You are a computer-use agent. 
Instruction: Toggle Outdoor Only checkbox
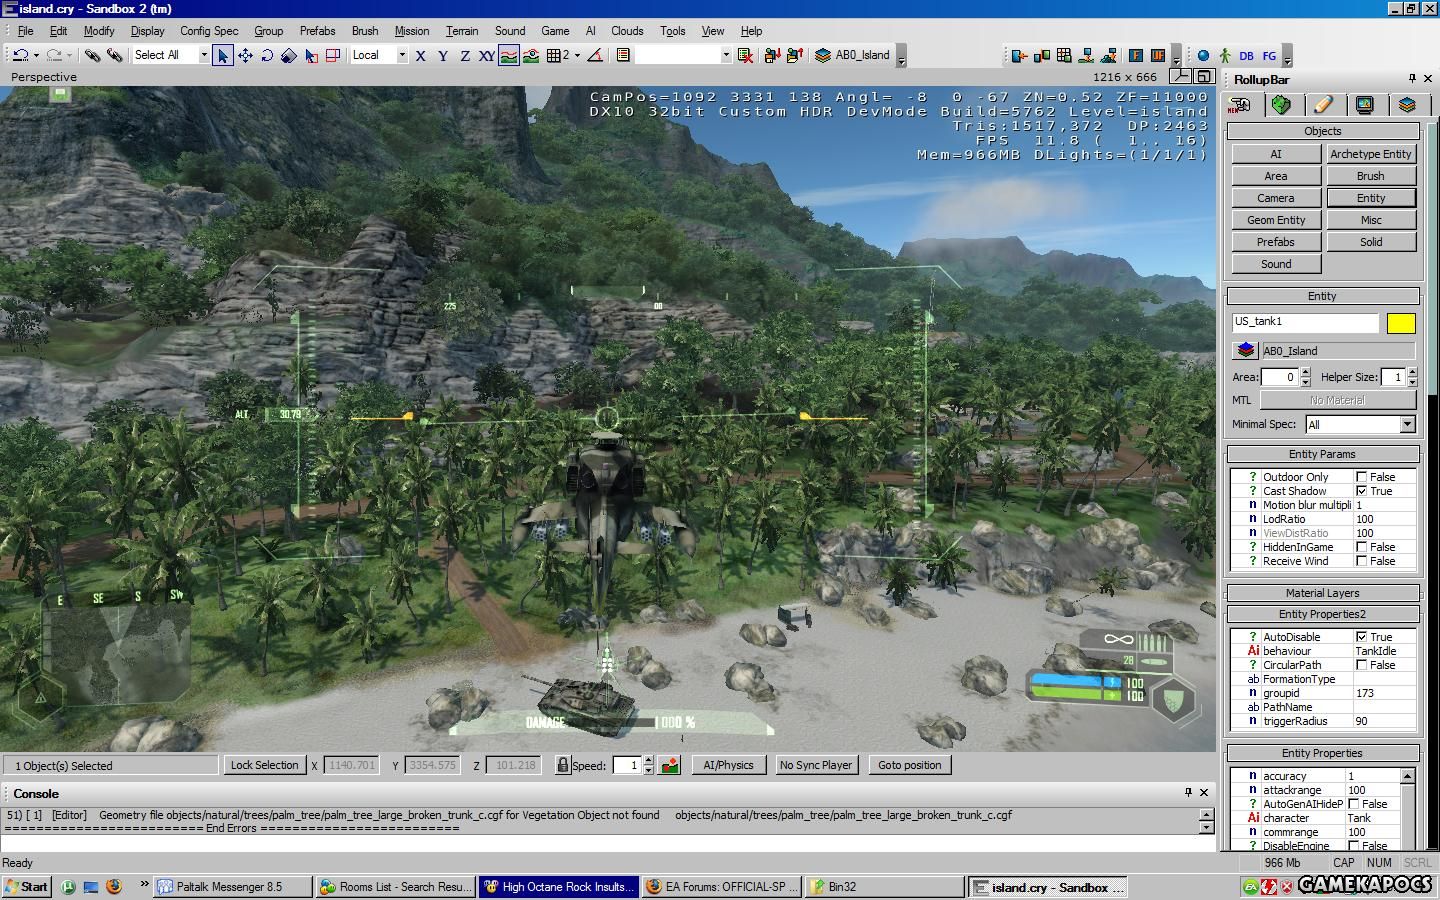[x=1361, y=477]
